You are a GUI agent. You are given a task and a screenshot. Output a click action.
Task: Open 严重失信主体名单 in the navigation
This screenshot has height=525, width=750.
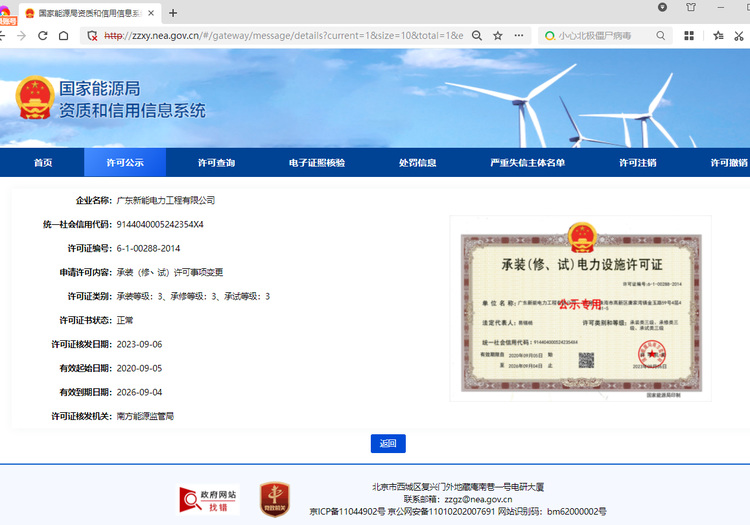528,163
